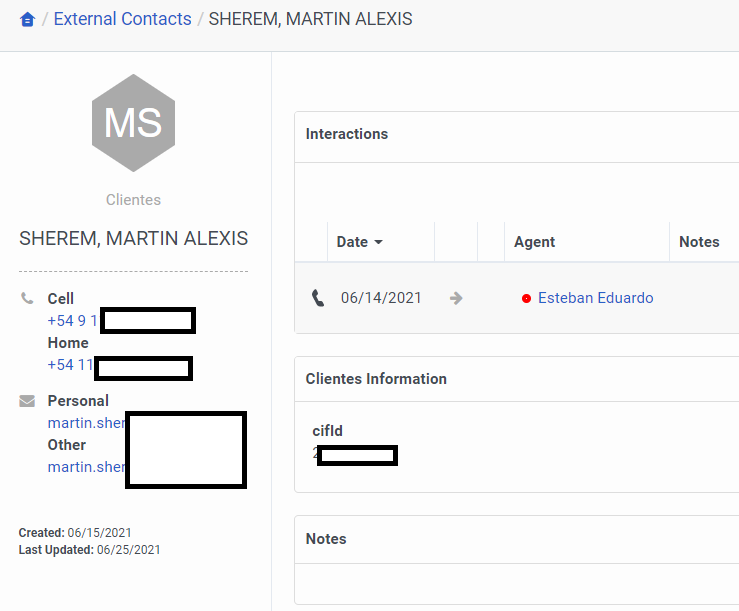Click the MS hexagon avatar

133,123
